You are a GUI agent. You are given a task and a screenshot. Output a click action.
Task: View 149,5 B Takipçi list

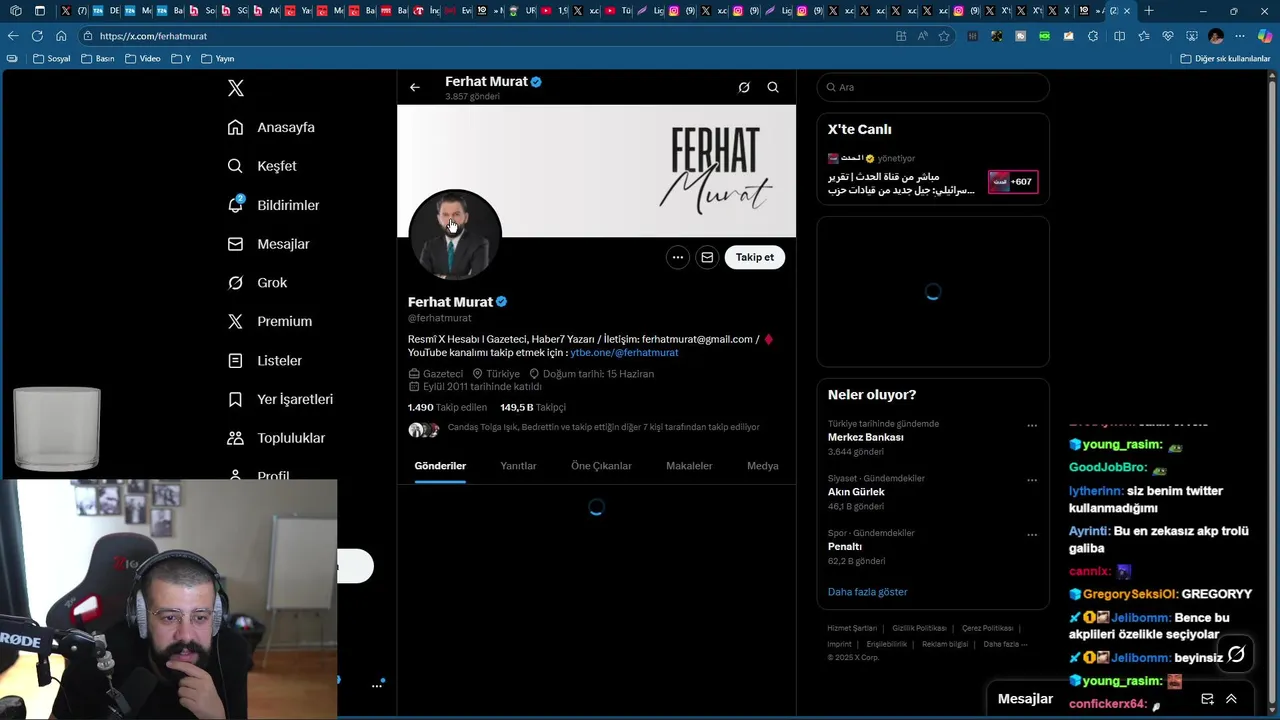coord(533,407)
